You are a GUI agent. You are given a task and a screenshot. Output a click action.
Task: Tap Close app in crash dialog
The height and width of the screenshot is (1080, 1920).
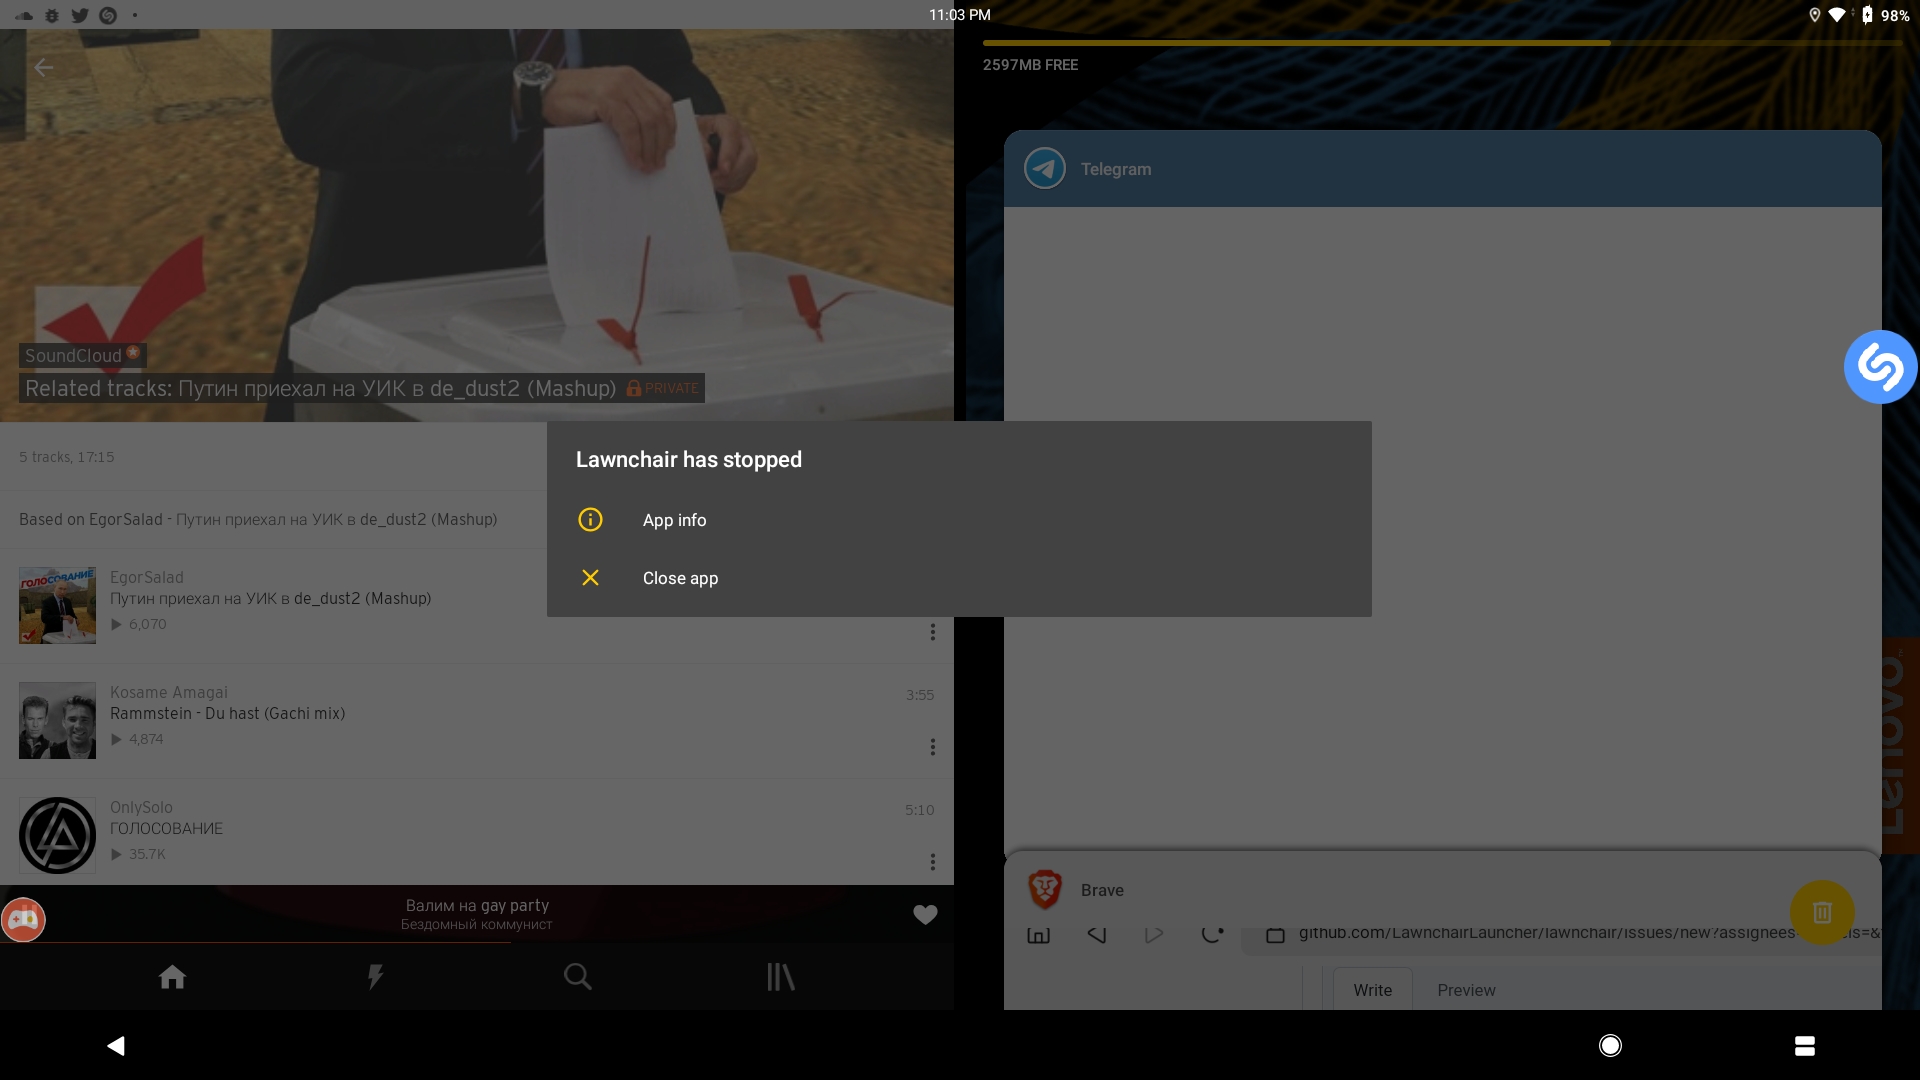coord(958,578)
